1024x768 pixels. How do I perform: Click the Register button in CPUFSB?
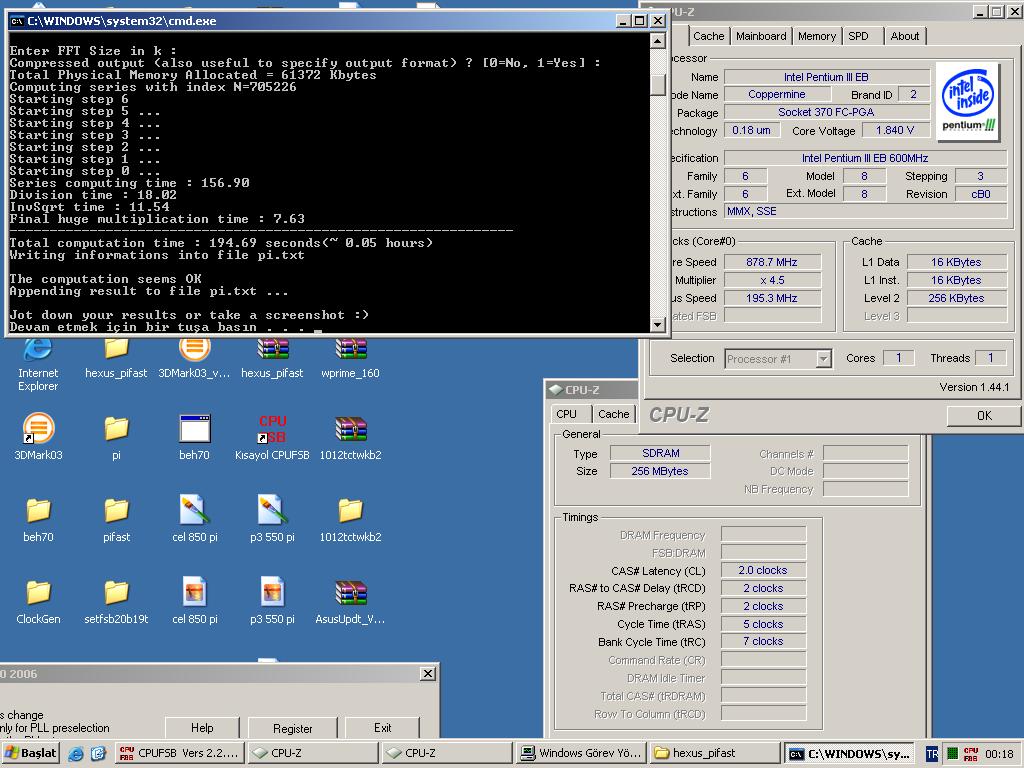click(293, 728)
